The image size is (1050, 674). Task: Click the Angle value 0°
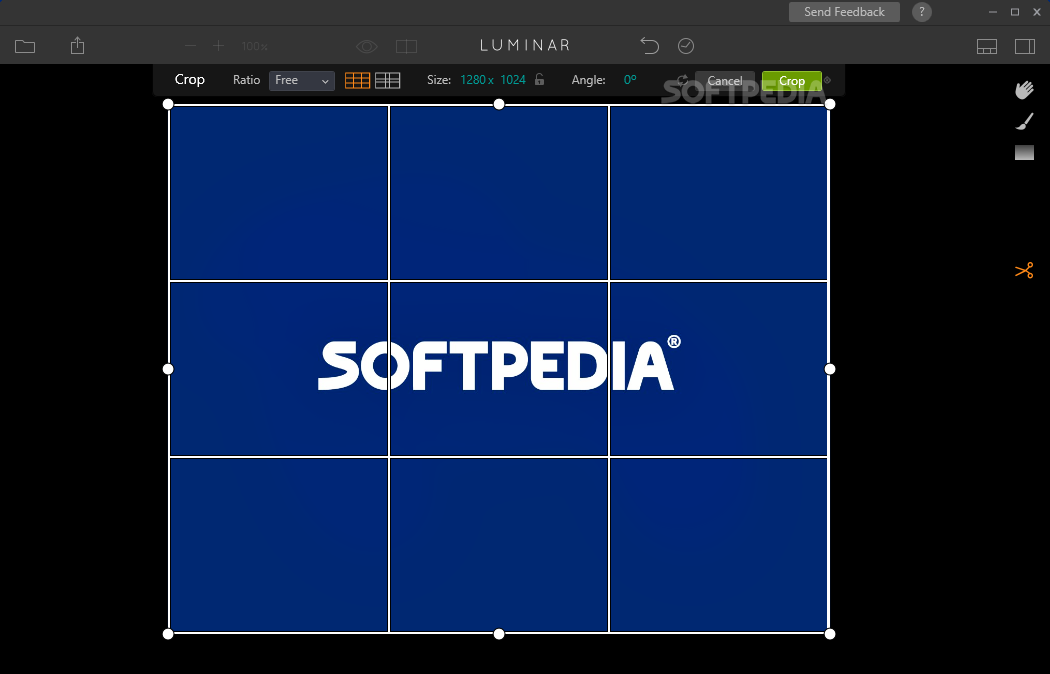click(x=630, y=80)
